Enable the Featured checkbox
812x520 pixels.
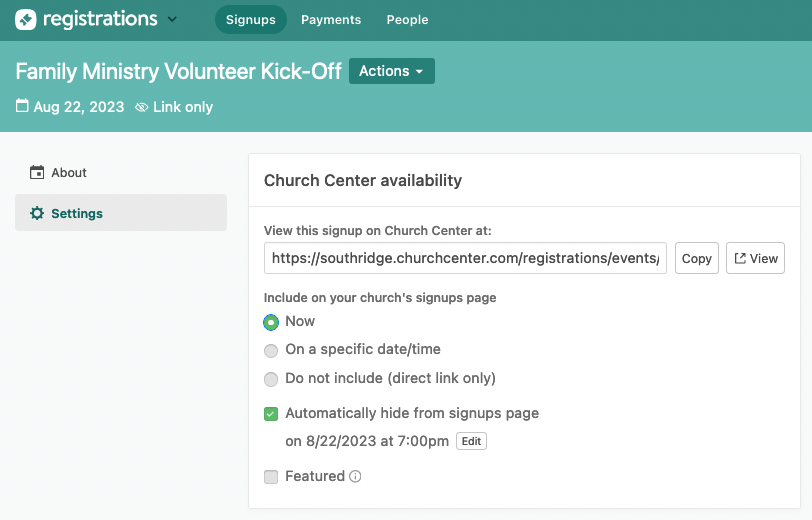pos(271,477)
